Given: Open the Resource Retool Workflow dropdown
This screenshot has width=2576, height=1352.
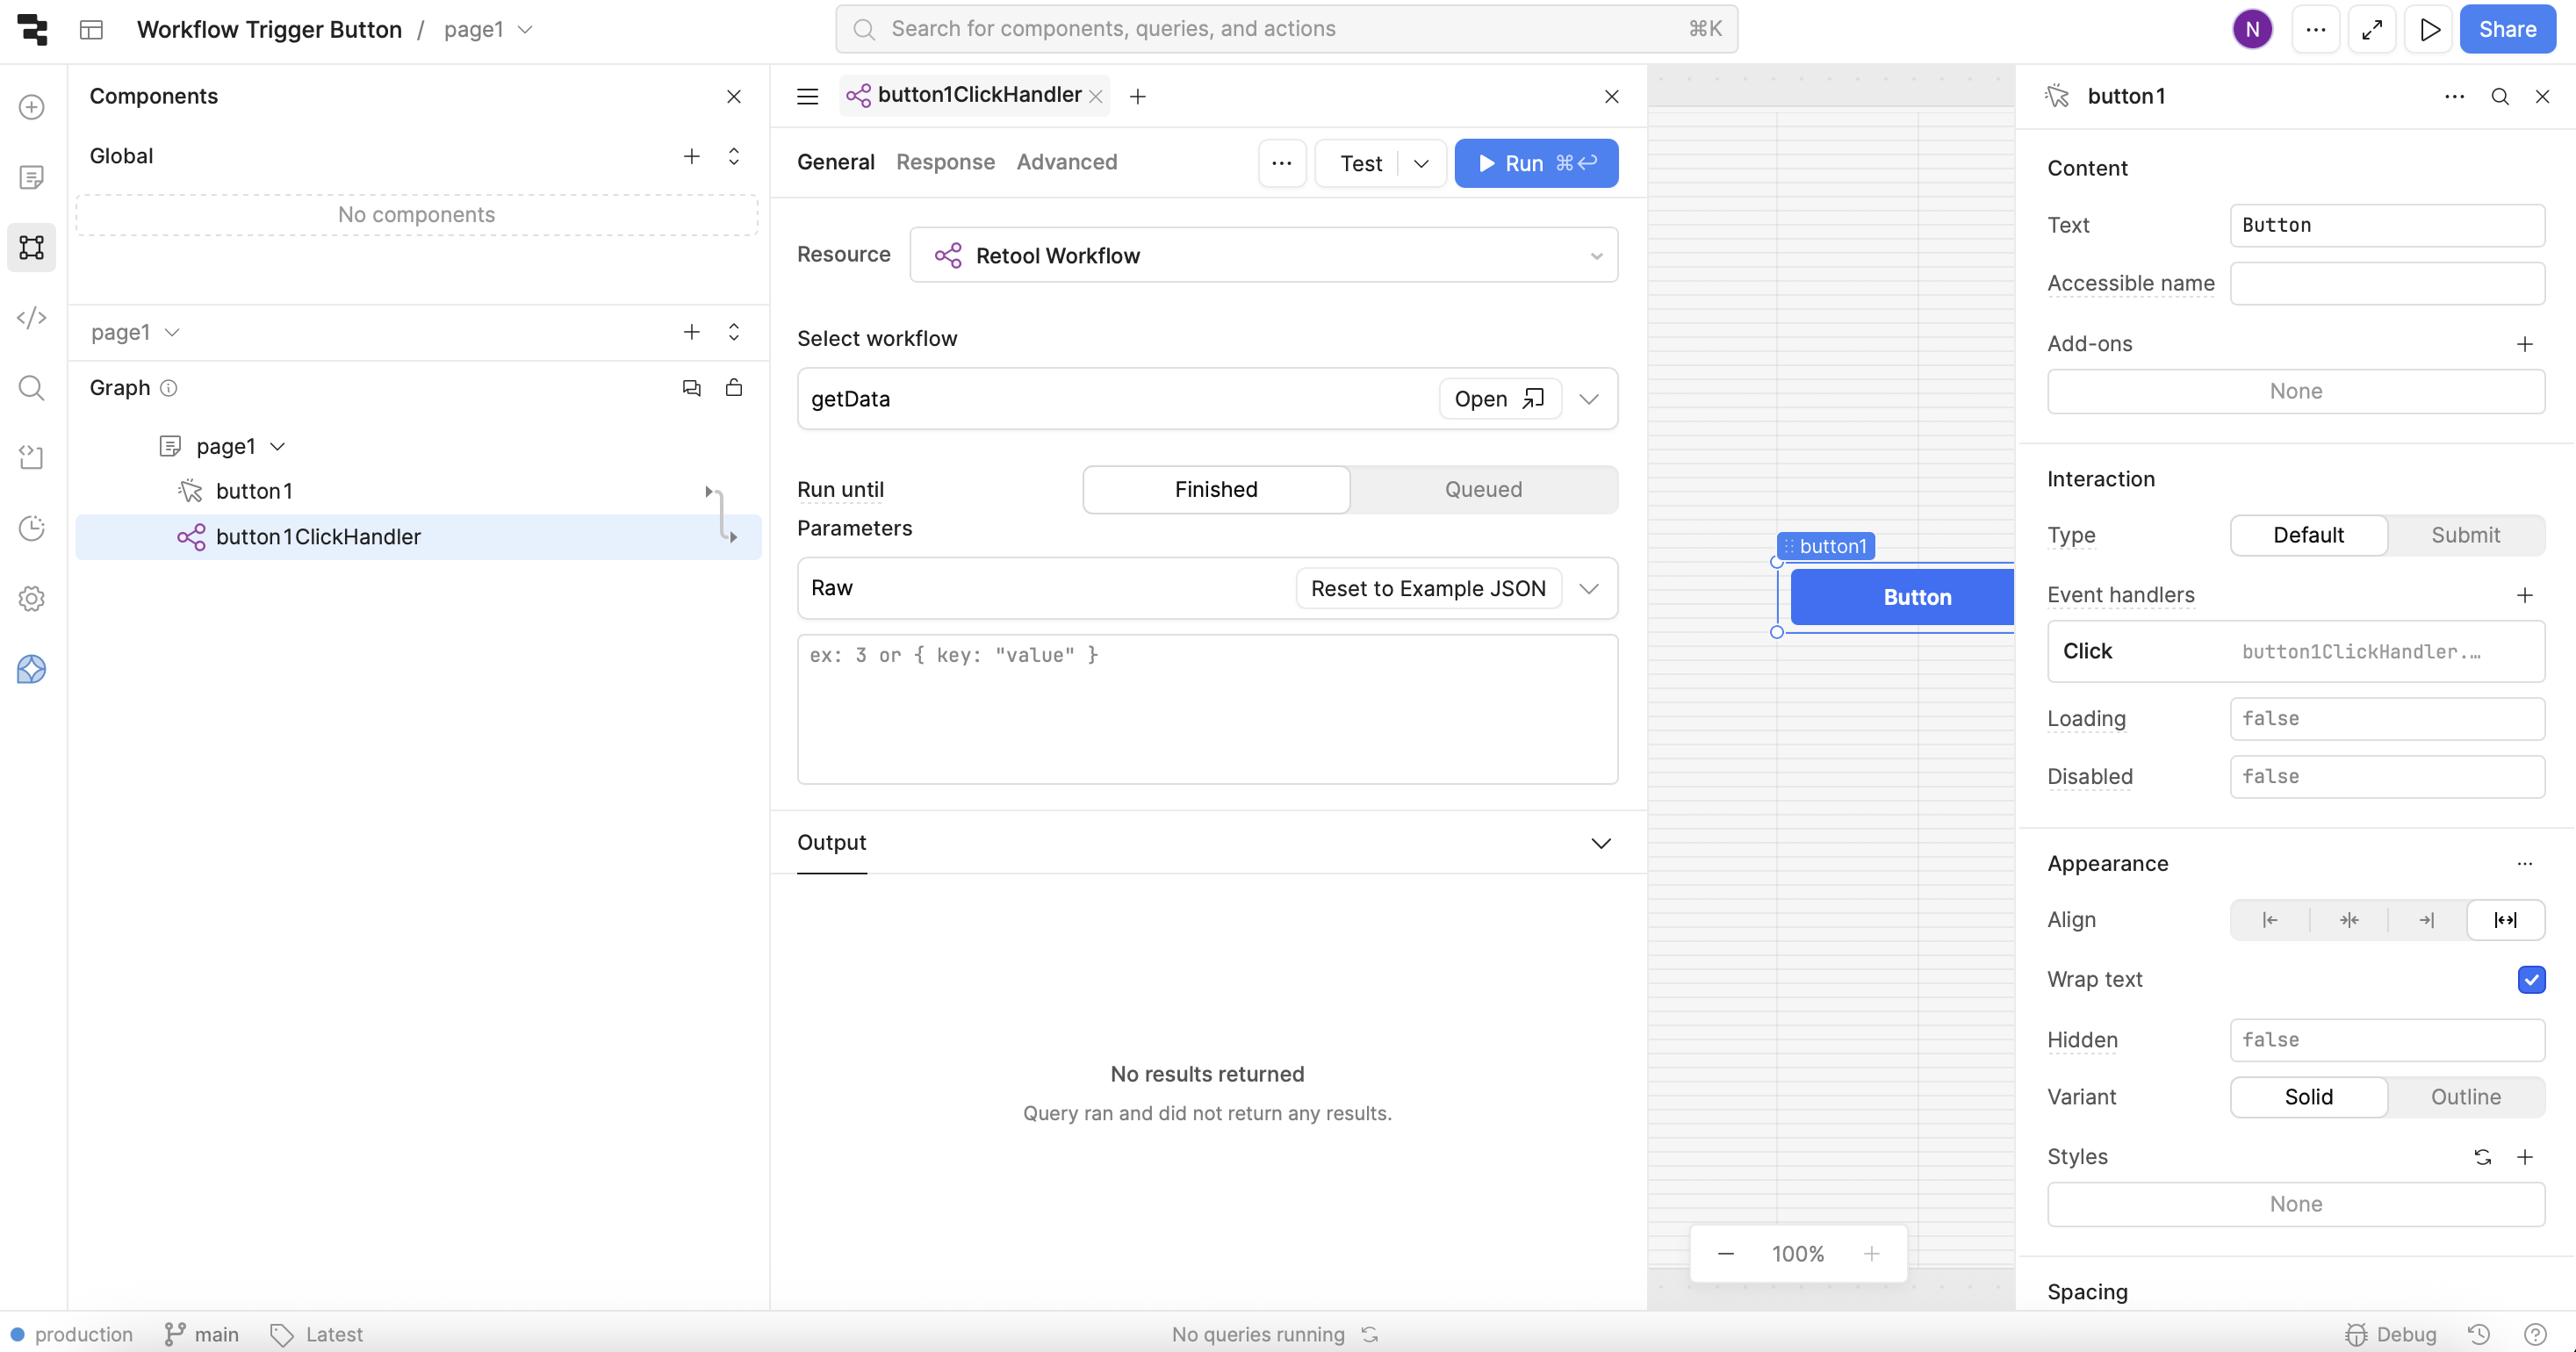Looking at the screenshot, I should pyautogui.click(x=1263, y=256).
